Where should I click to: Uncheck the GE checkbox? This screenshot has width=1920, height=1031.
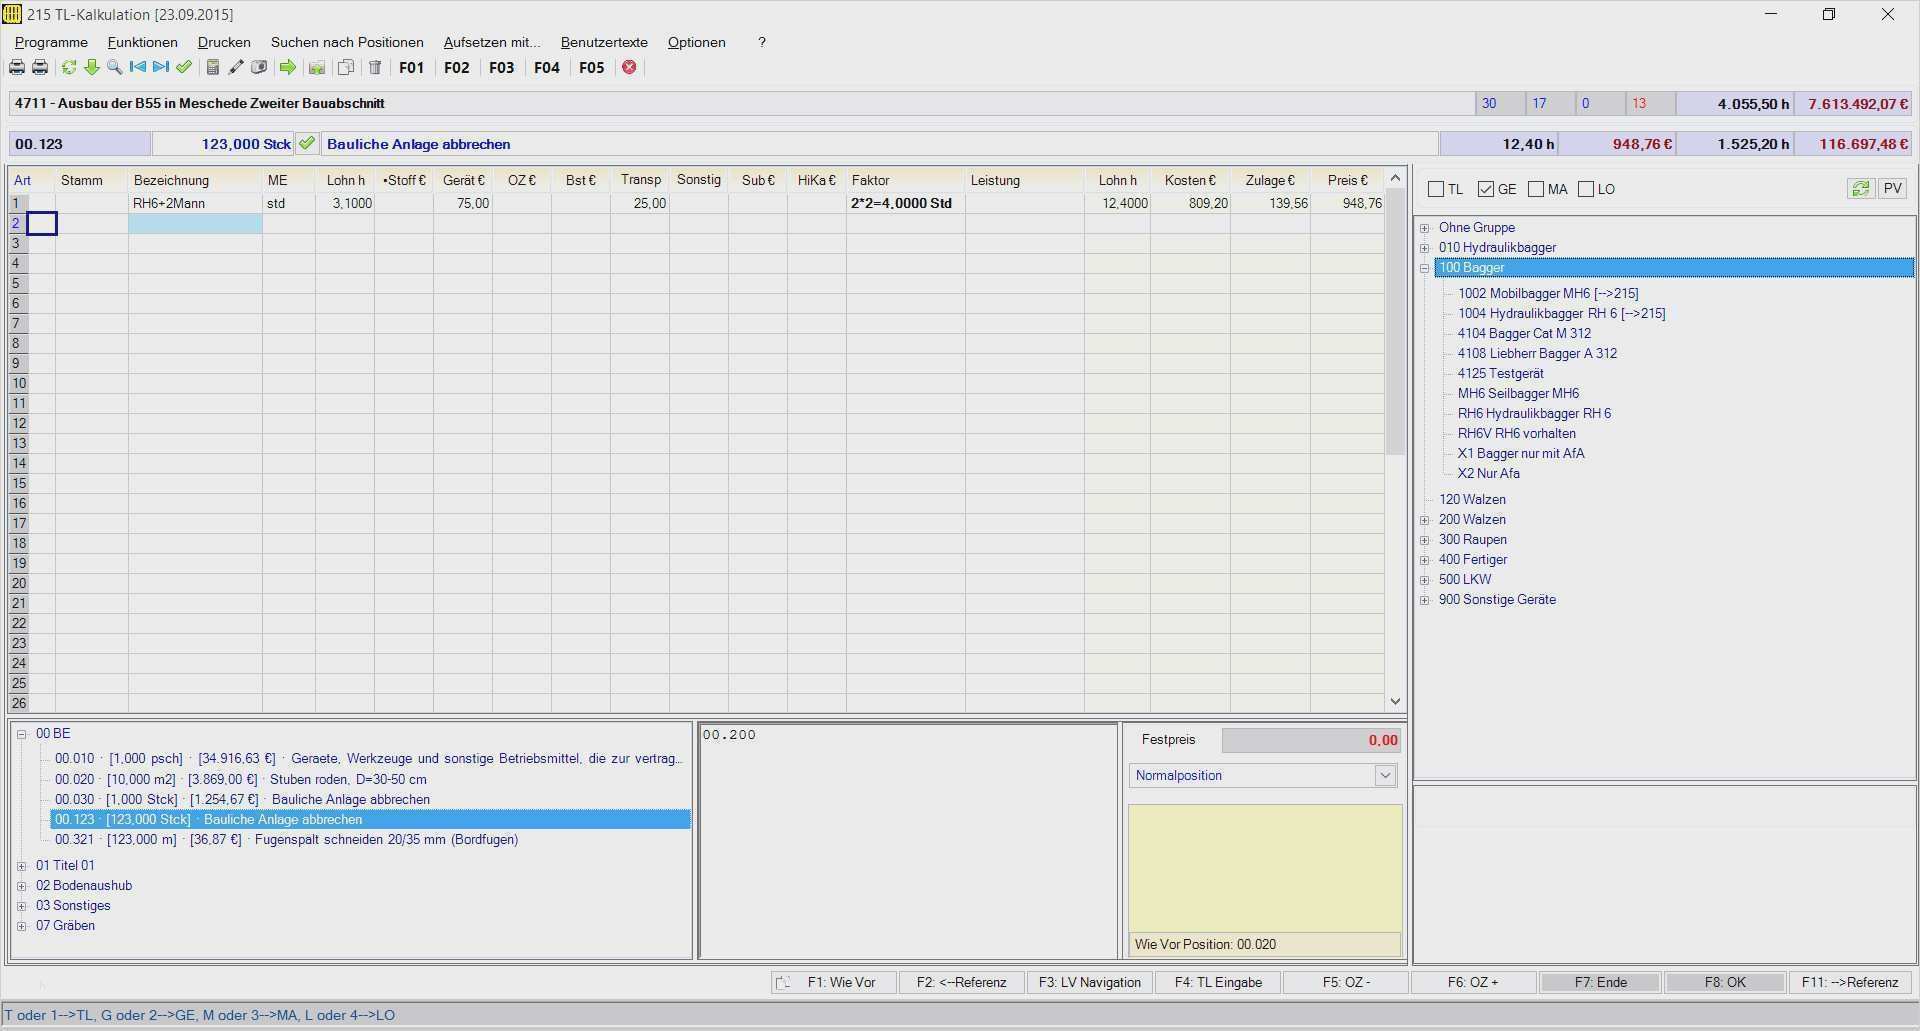[1486, 189]
